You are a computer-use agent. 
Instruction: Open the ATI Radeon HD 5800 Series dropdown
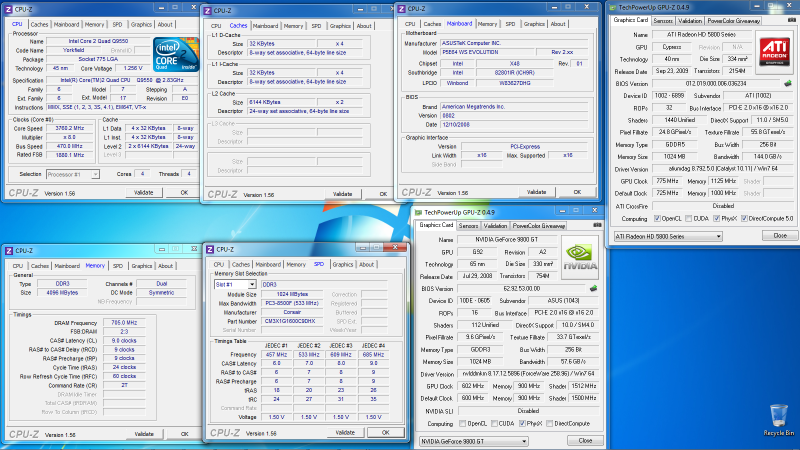pos(668,236)
